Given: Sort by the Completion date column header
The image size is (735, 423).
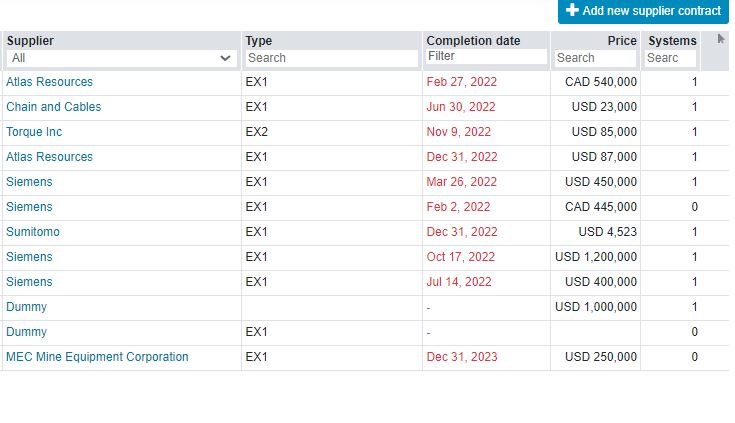Looking at the screenshot, I should tap(473, 41).
